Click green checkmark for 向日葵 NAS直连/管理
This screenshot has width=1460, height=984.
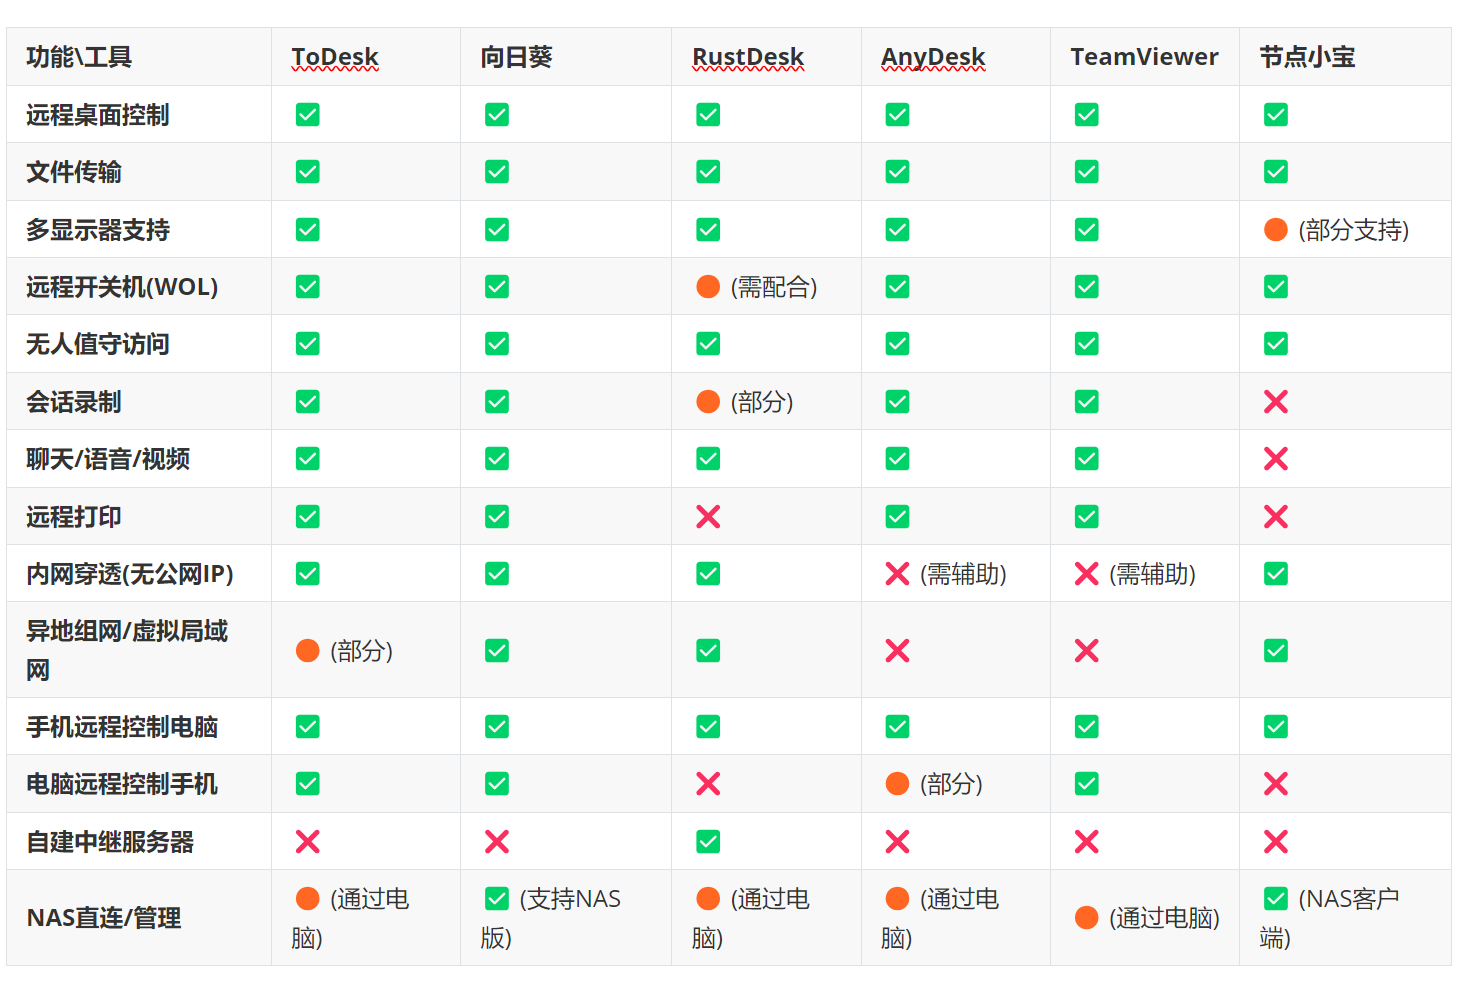[497, 899]
